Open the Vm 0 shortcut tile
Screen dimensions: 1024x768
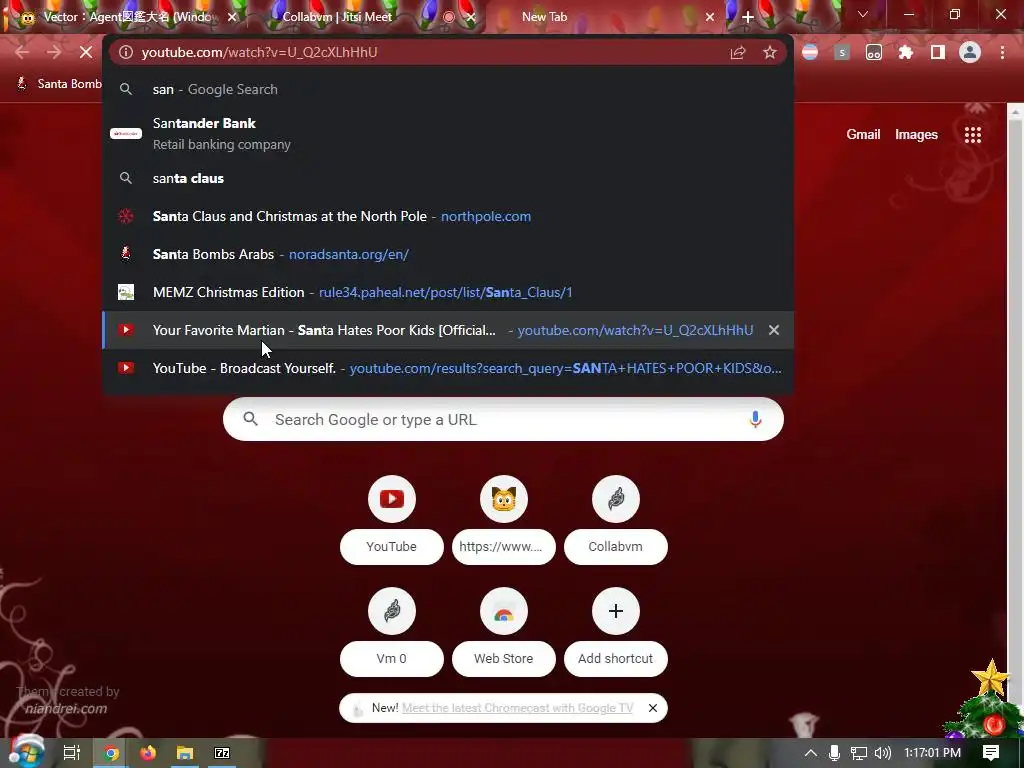(x=391, y=632)
